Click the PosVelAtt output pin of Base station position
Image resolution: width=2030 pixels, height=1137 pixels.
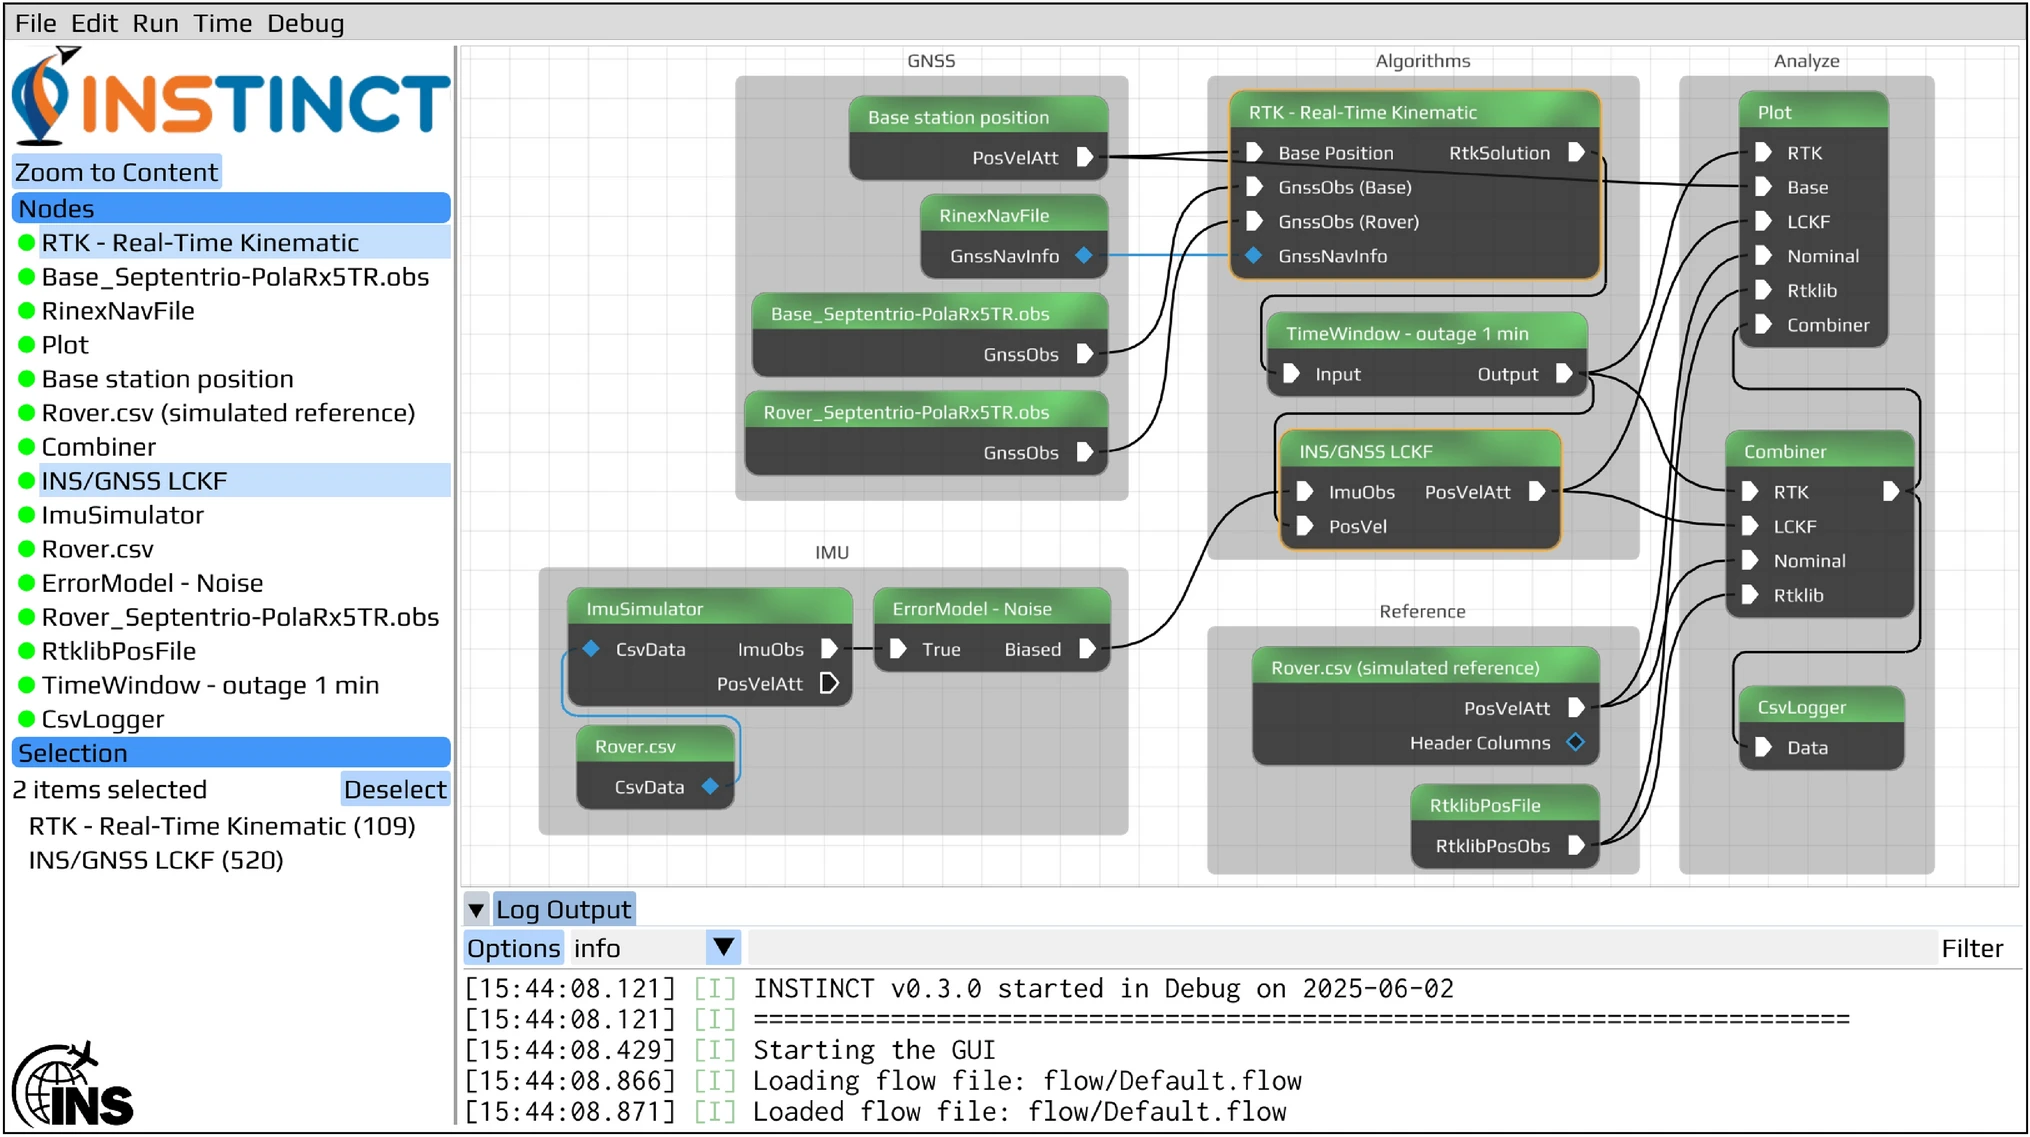coord(1084,157)
